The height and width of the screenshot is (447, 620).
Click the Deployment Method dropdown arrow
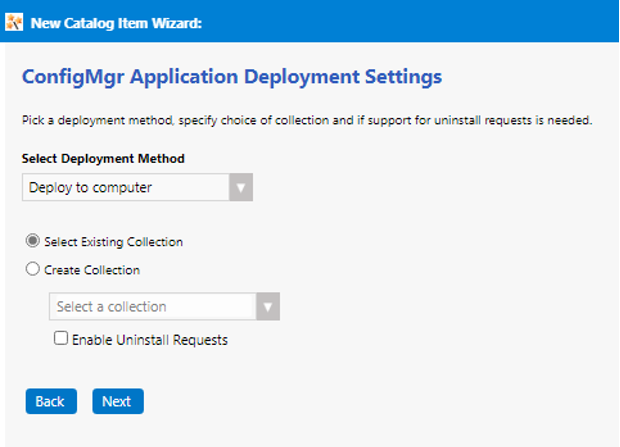(x=241, y=188)
